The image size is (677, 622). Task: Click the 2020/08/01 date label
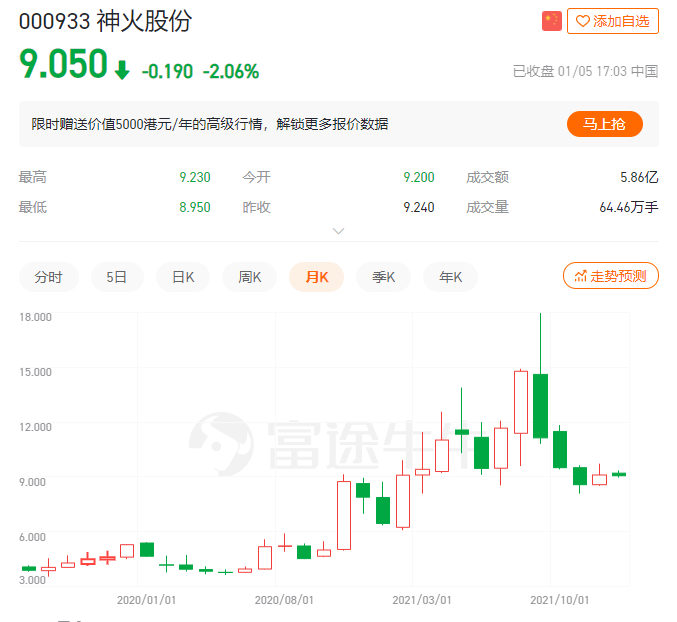(284, 600)
